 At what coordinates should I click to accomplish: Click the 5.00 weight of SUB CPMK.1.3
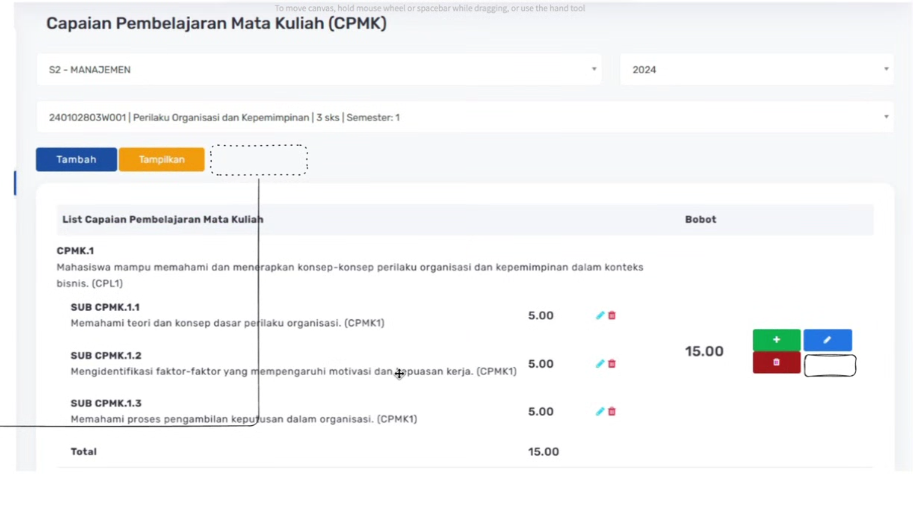point(540,411)
